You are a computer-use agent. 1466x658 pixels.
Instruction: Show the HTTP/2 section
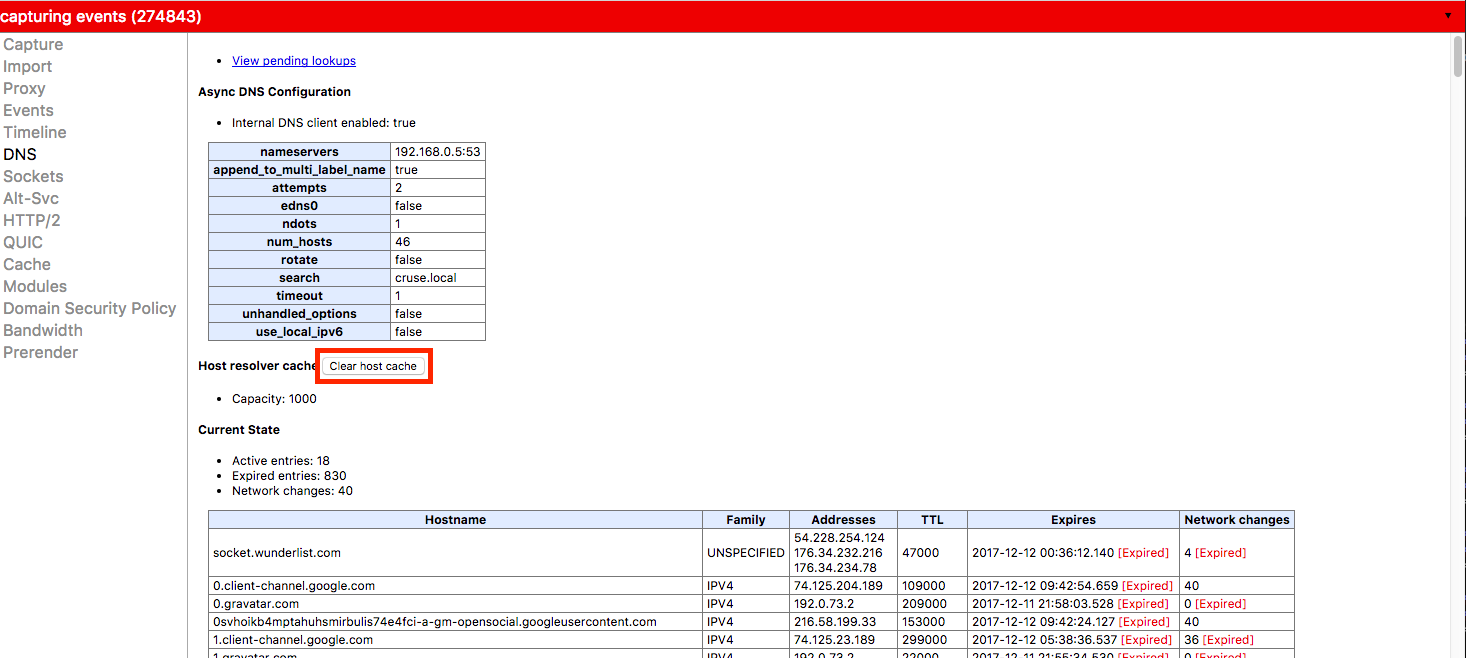click(x=32, y=220)
